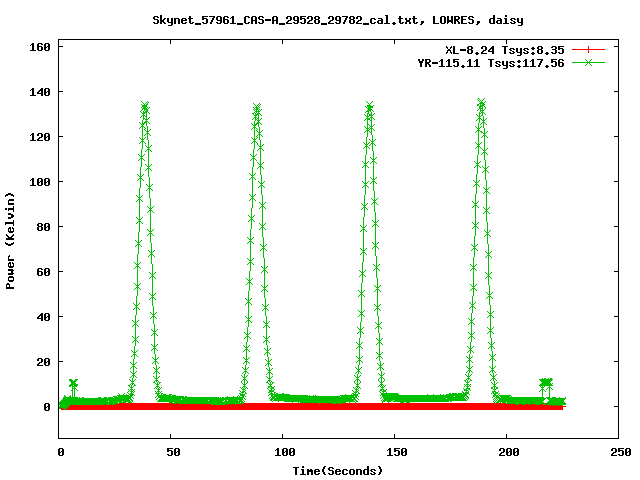Click the x-axis tick label 150

click(x=397, y=452)
